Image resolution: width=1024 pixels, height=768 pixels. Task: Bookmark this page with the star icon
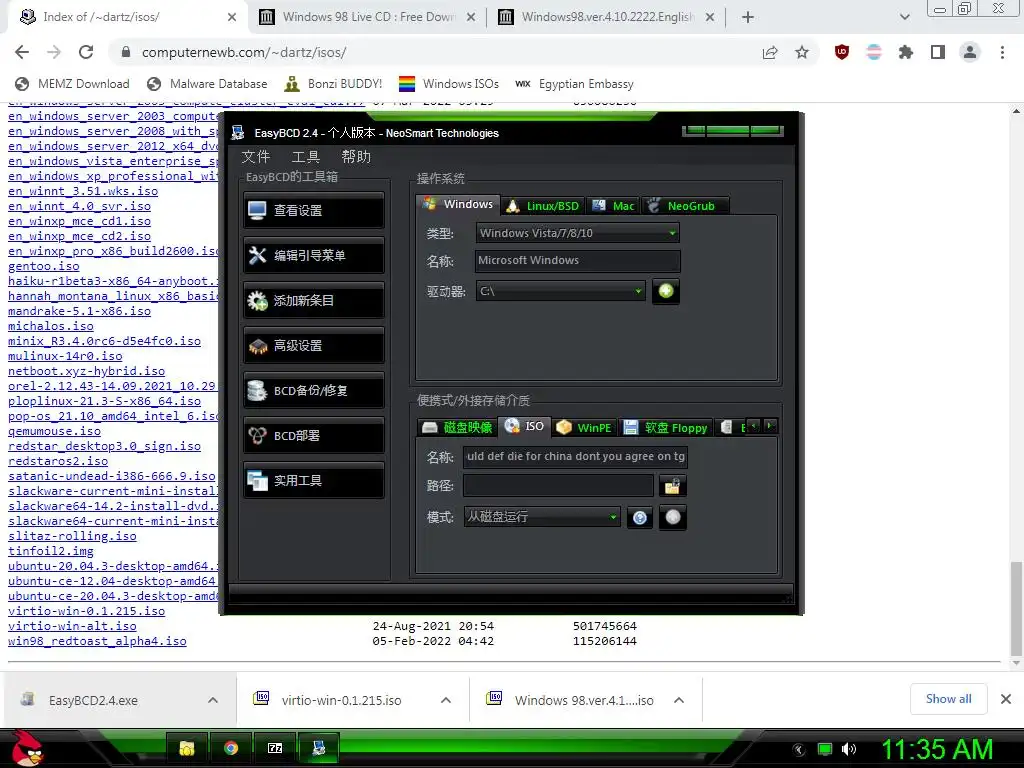[x=802, y=52]
